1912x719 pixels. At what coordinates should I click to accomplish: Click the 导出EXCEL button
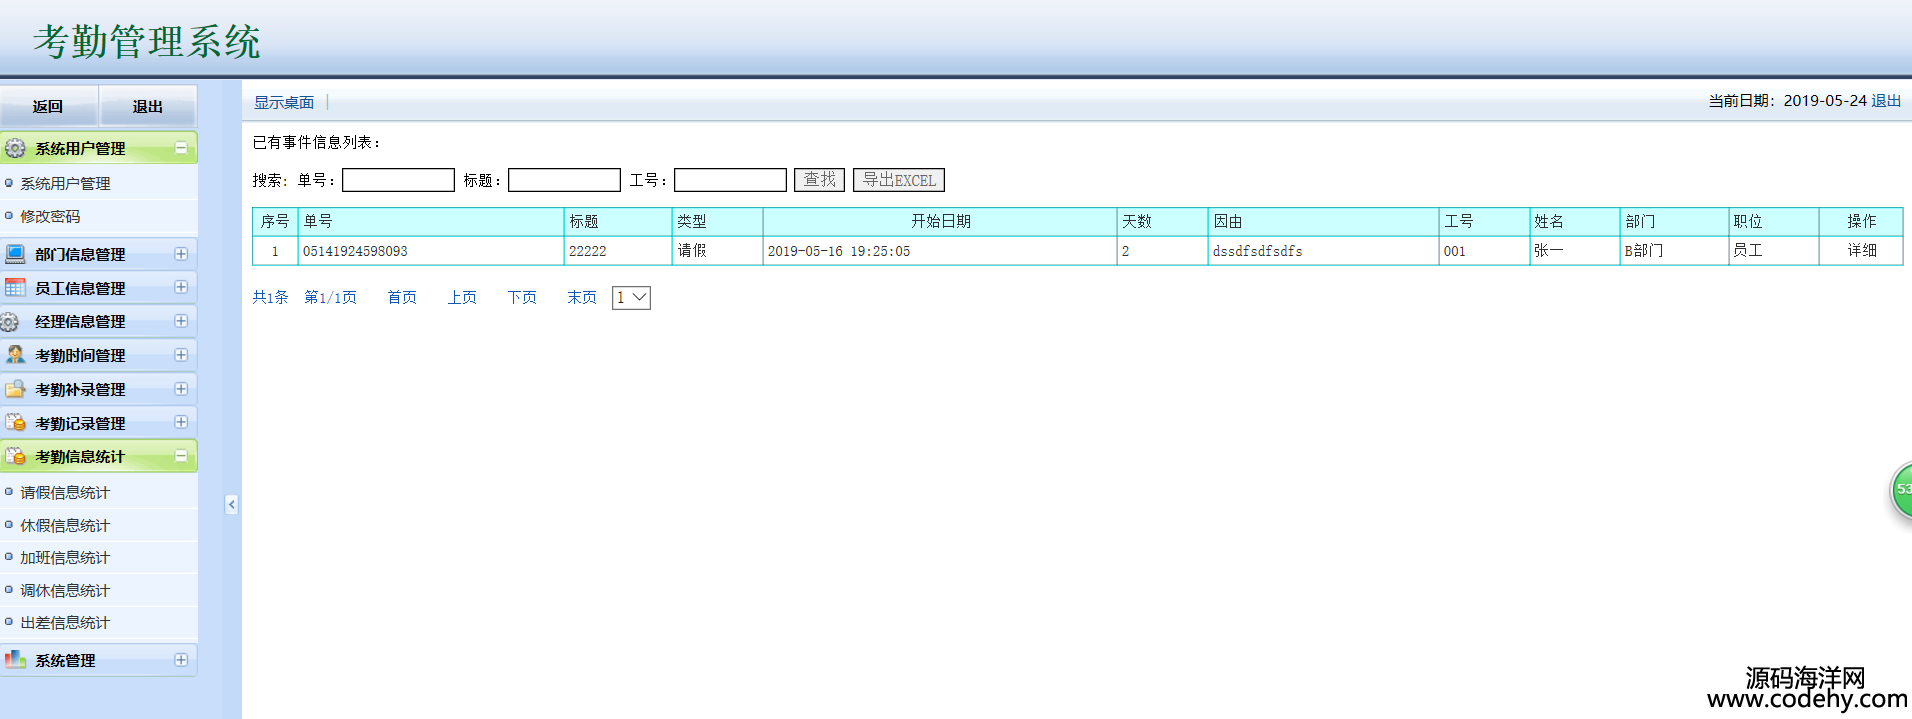coord(899,180)
